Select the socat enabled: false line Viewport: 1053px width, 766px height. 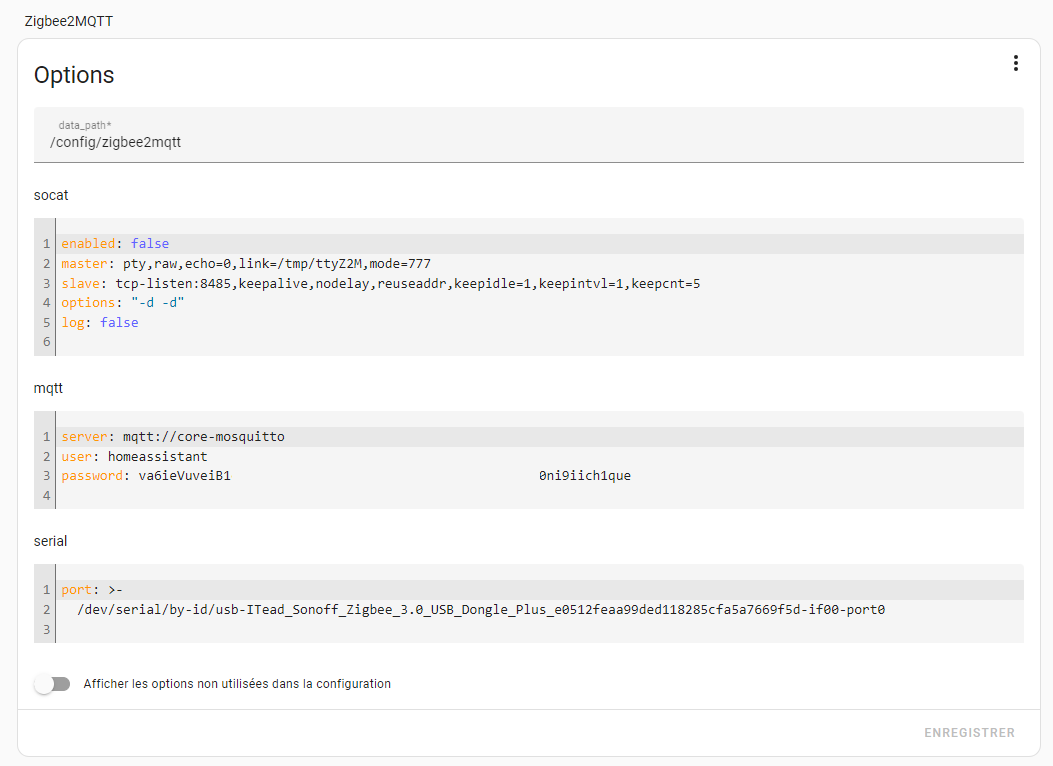pyautogui.click(x=540, y=244)
